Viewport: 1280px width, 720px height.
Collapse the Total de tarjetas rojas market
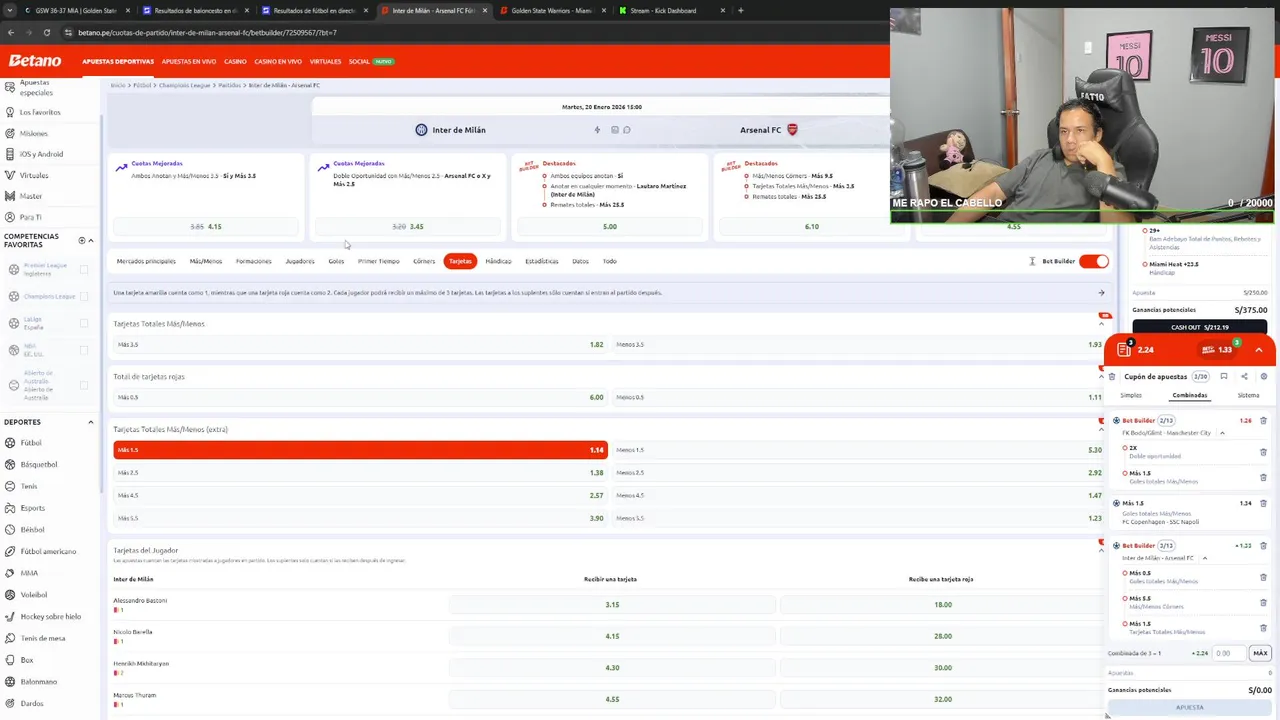[1102, 377]
